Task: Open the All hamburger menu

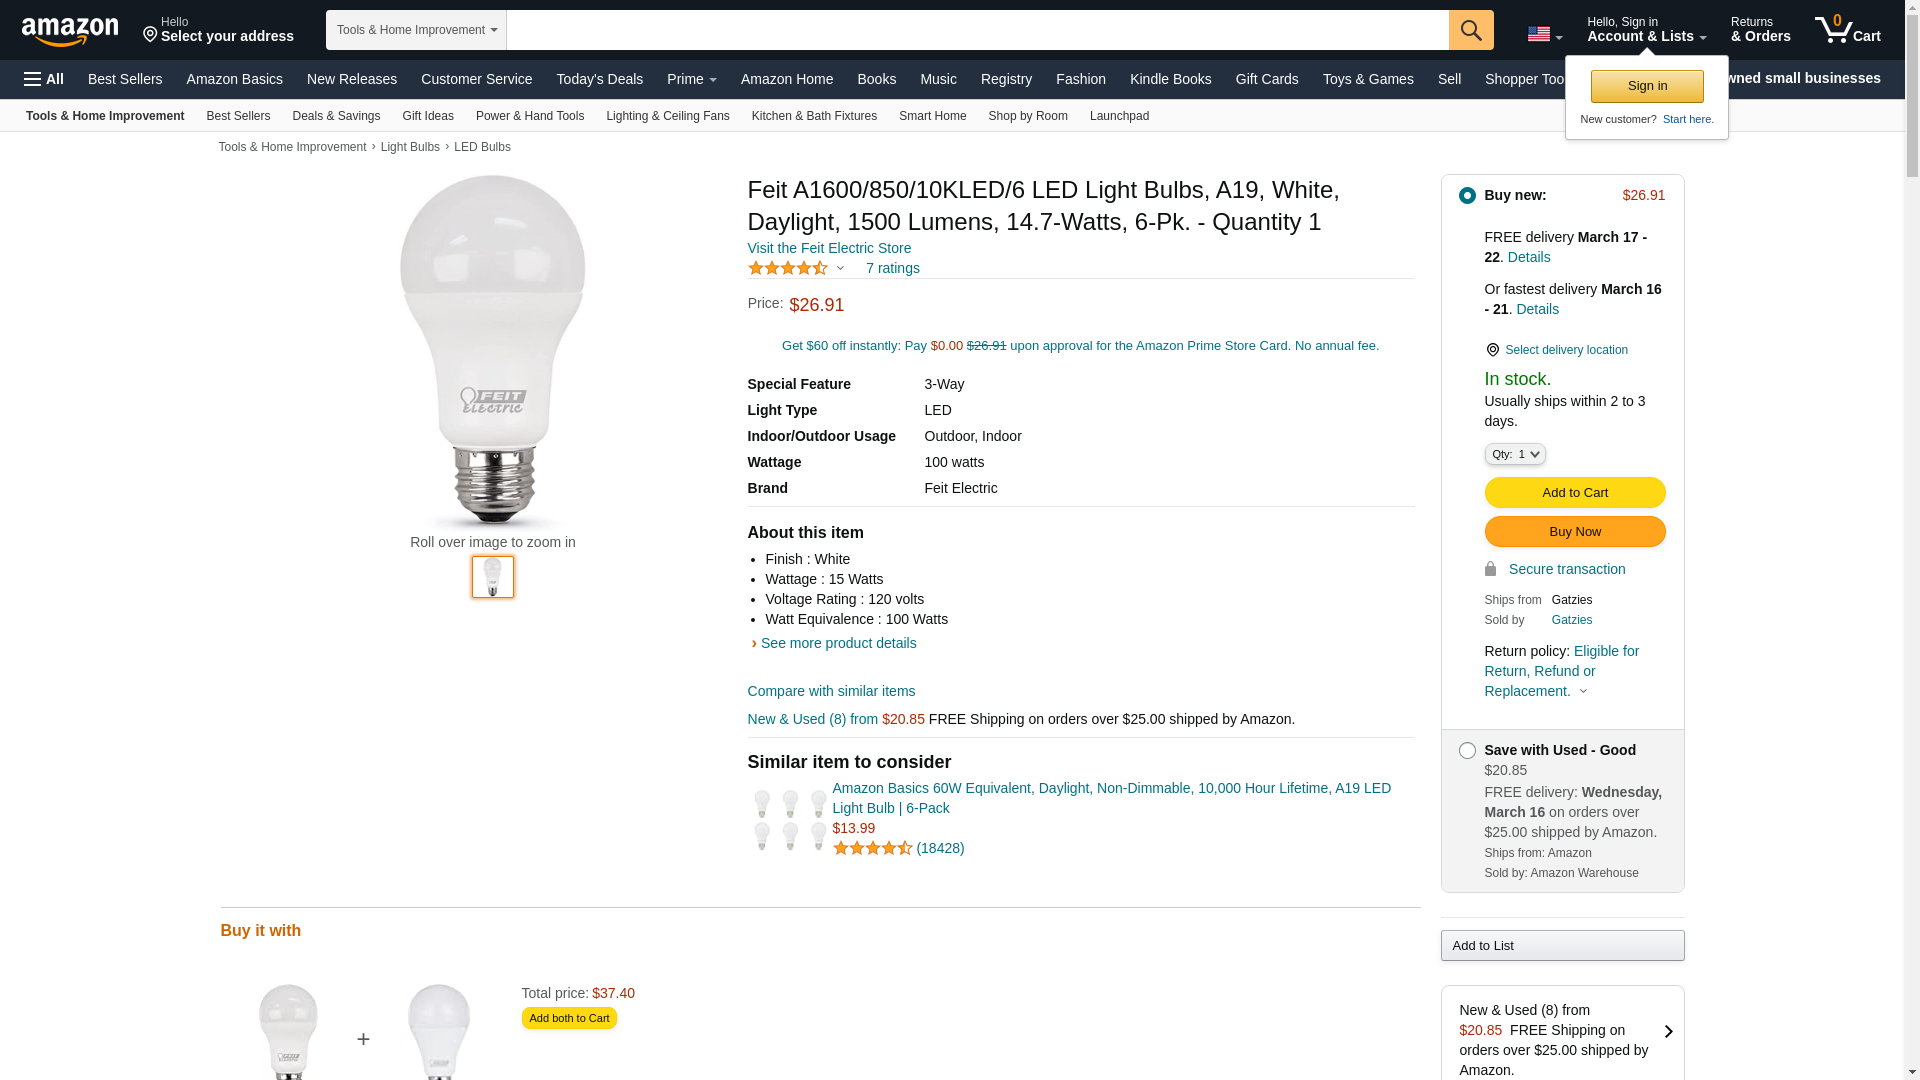Action: coord(44,79)
